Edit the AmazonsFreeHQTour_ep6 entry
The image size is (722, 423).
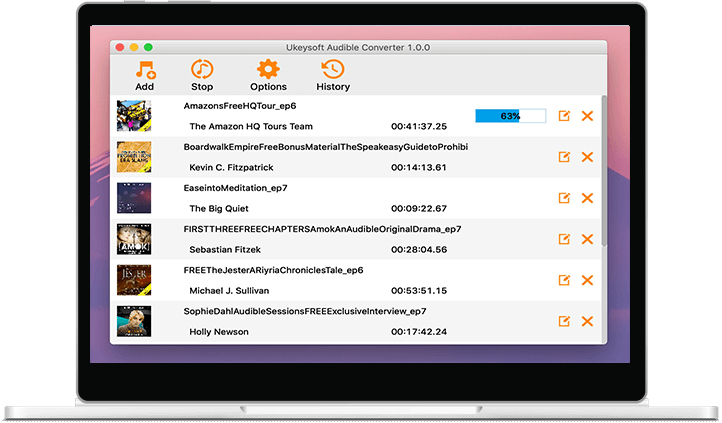pos(564,116)
